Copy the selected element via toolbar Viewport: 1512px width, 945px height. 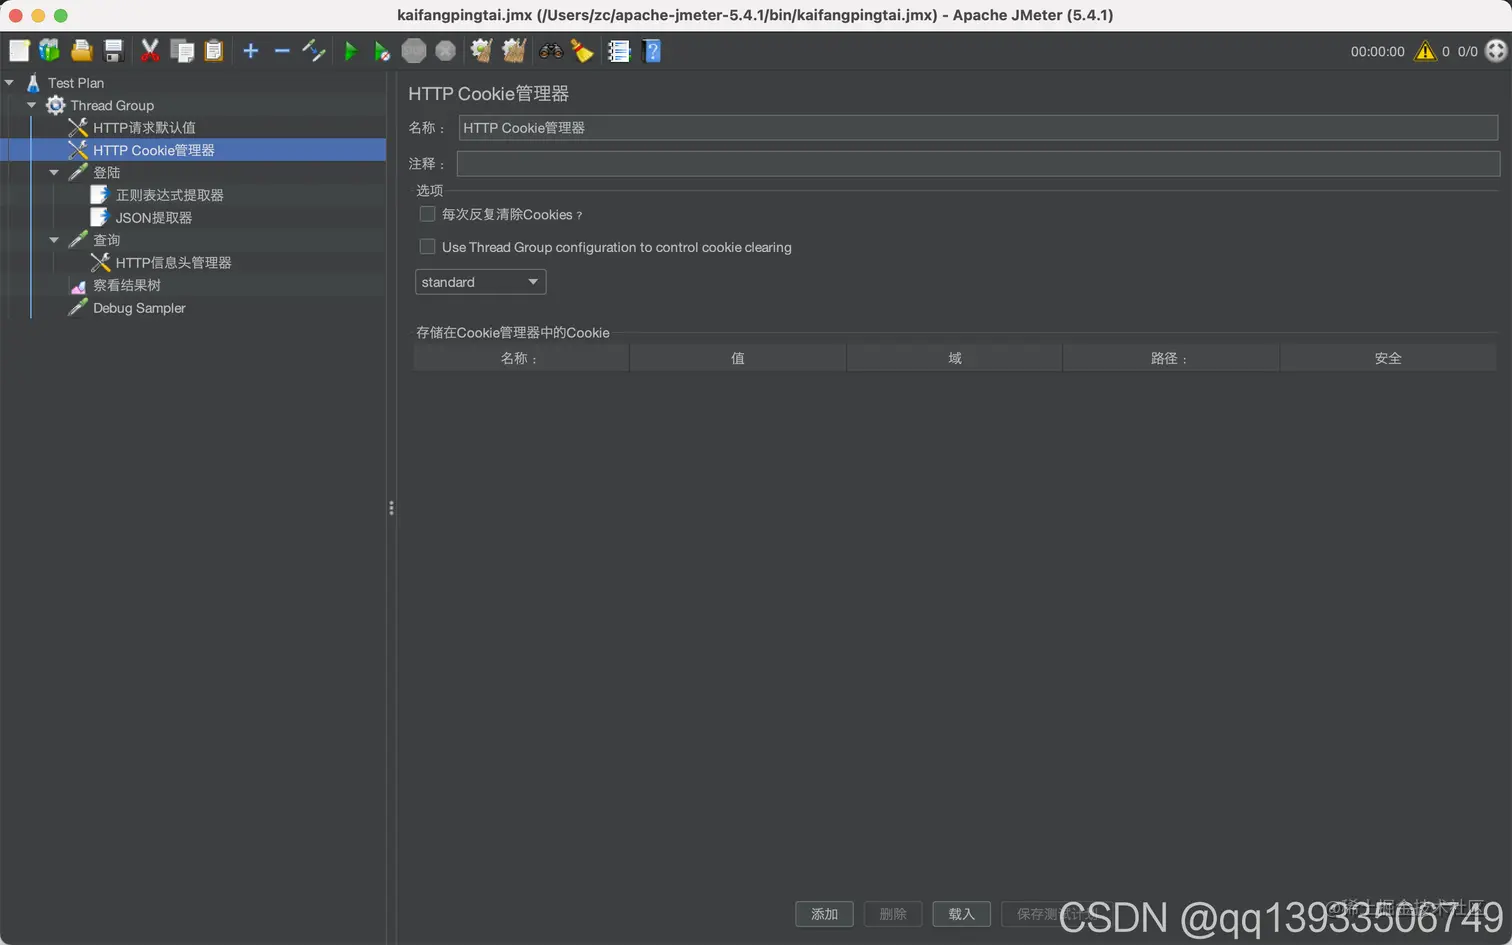[x=182, y=51]
